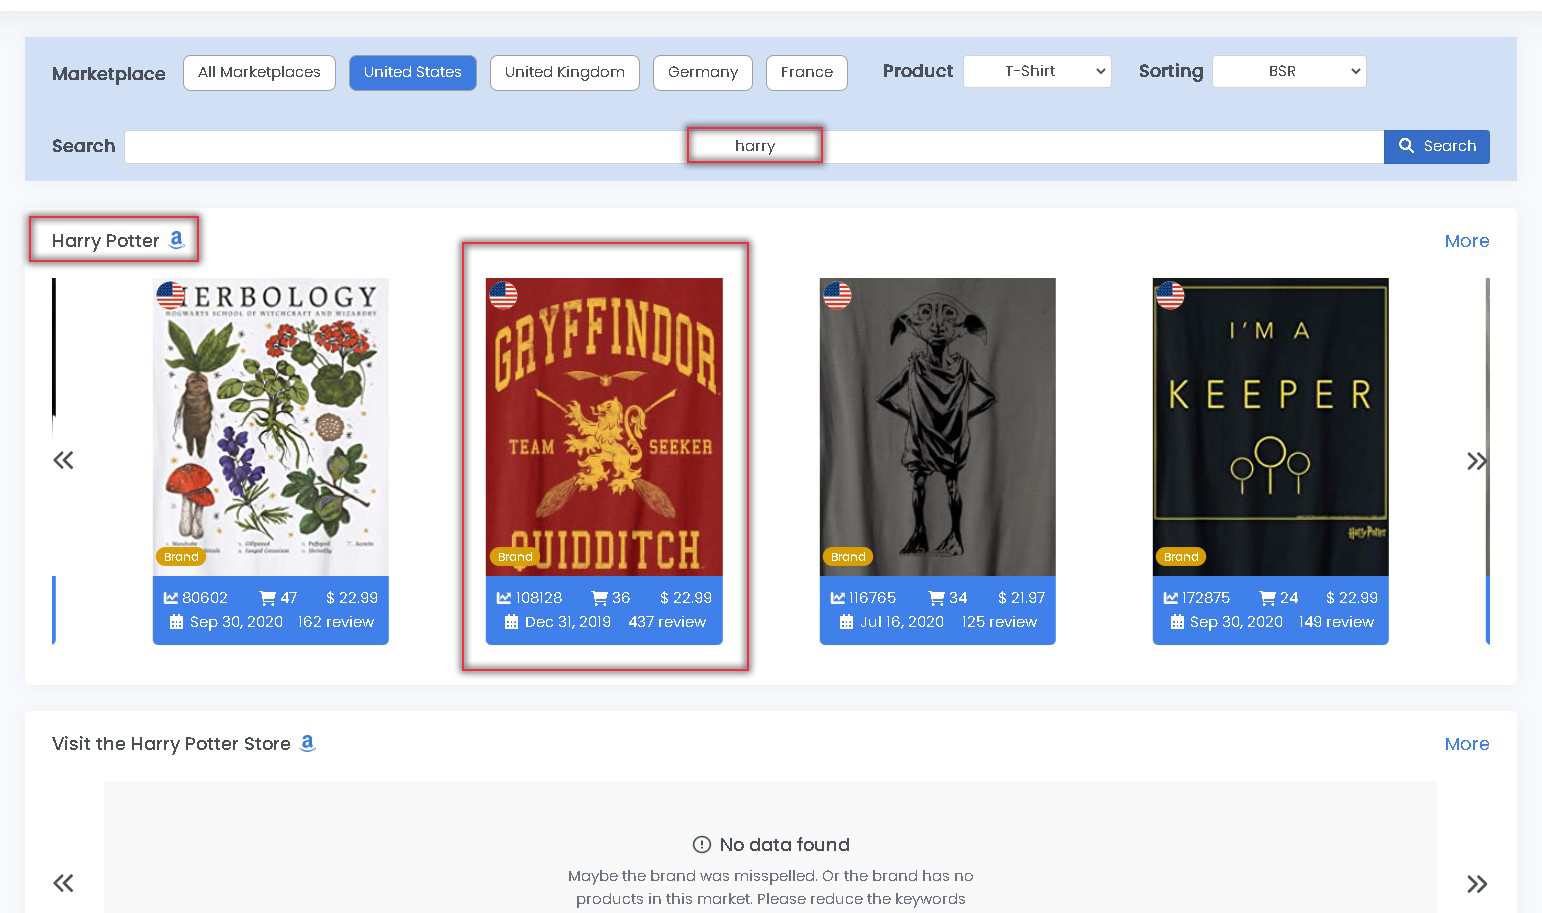The image size is (1542, 913).
Task: Select the United States marketplace
Action: (x=412, y=72)
